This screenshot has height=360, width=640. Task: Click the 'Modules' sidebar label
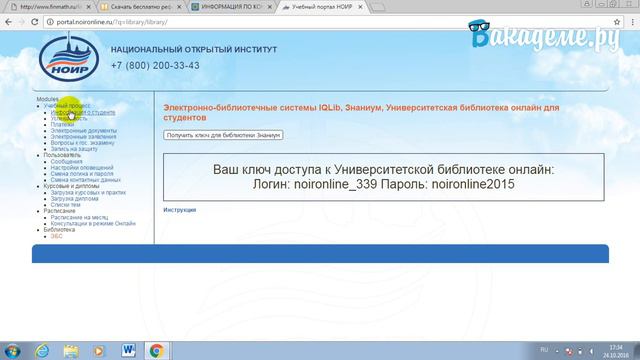pyautogui.click(x=47, y=99)
